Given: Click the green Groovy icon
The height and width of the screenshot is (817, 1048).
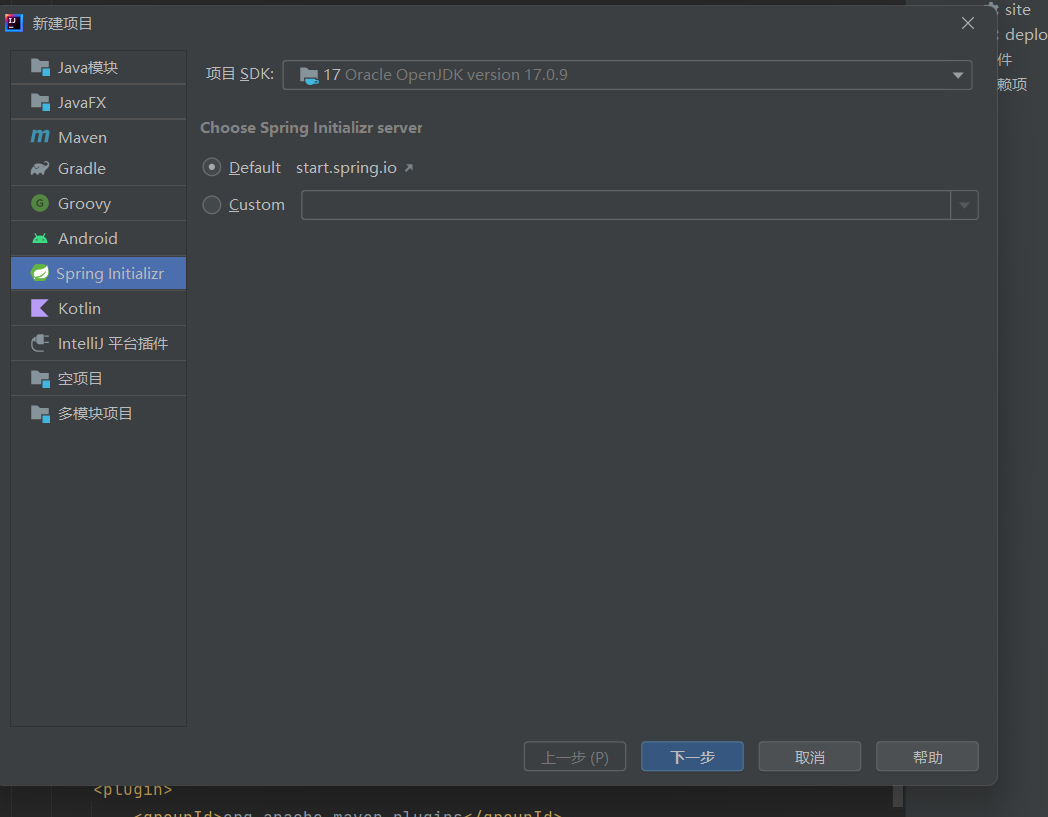Looking at the screenshot, I should (40, 203).
